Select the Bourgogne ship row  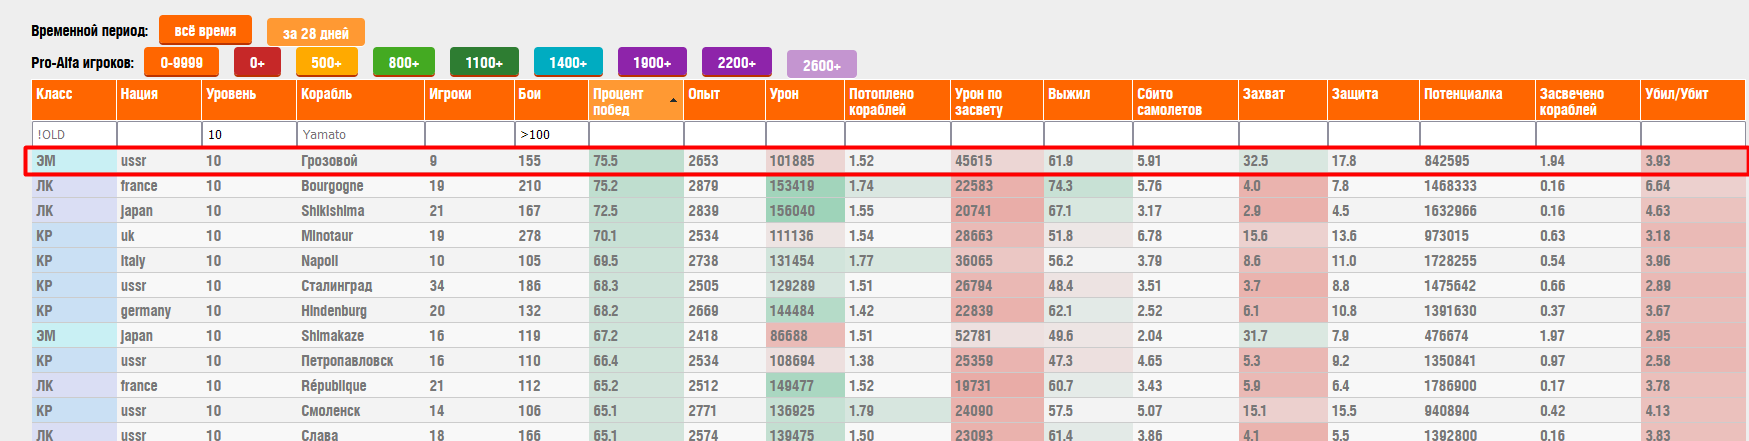[332, 186]
